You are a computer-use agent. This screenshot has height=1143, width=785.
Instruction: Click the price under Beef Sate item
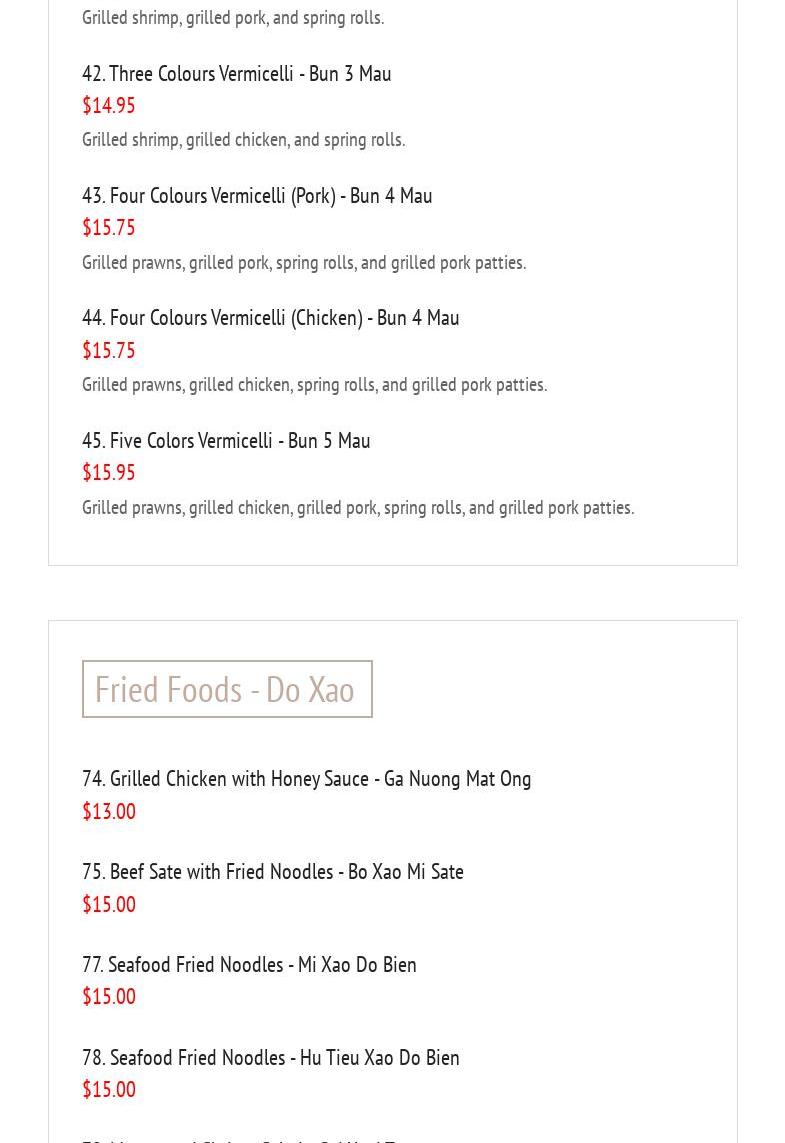click(108, 904)
